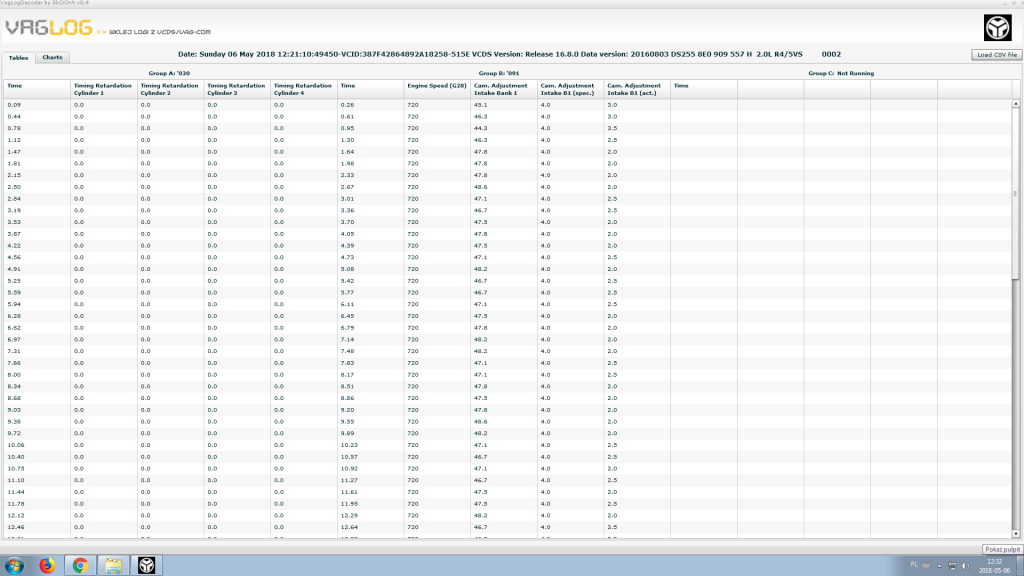1024x576 pixels.
Task: Click the vertical scrollbar thumb
Action: pos(1016,193)
